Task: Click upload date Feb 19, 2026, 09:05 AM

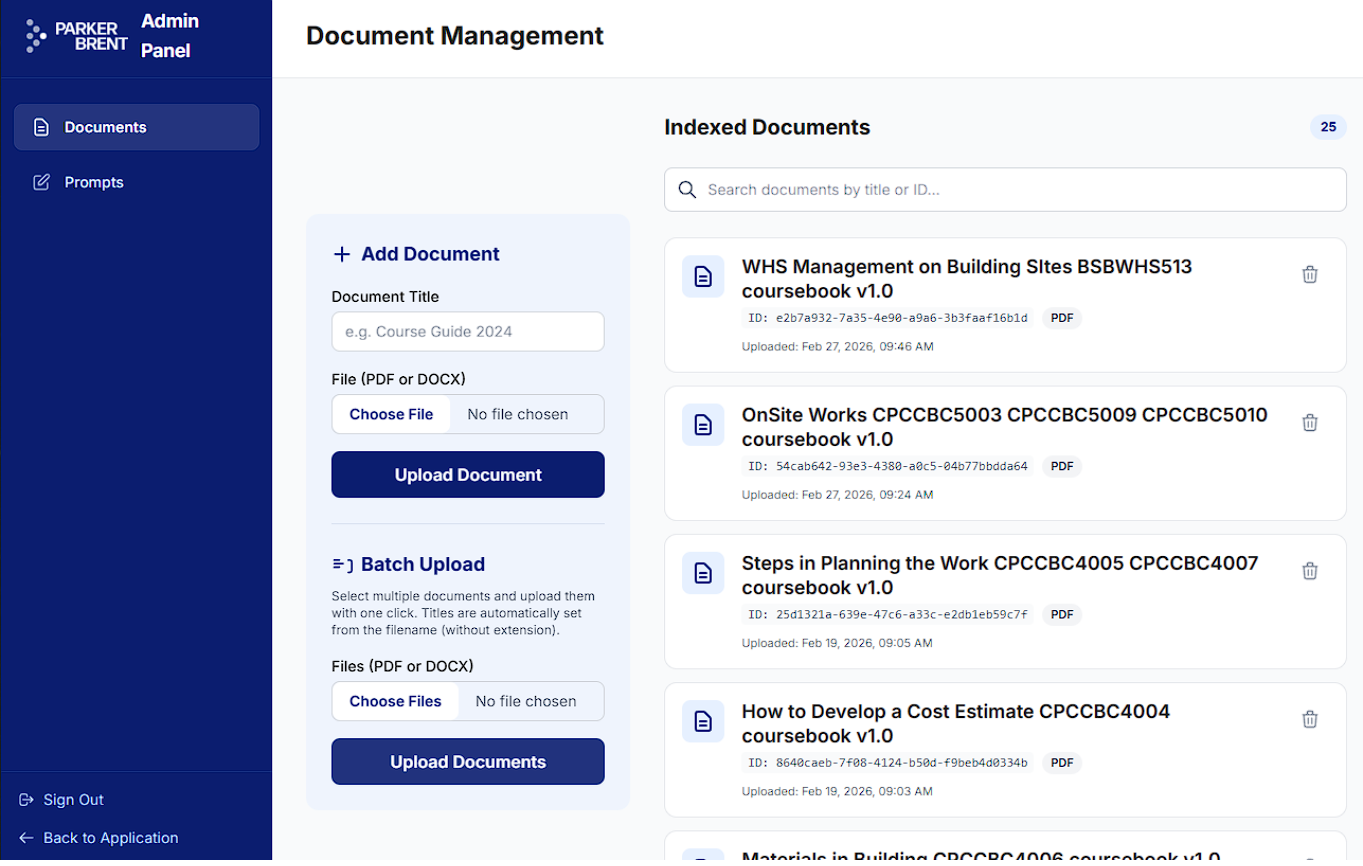Action: 837,643
